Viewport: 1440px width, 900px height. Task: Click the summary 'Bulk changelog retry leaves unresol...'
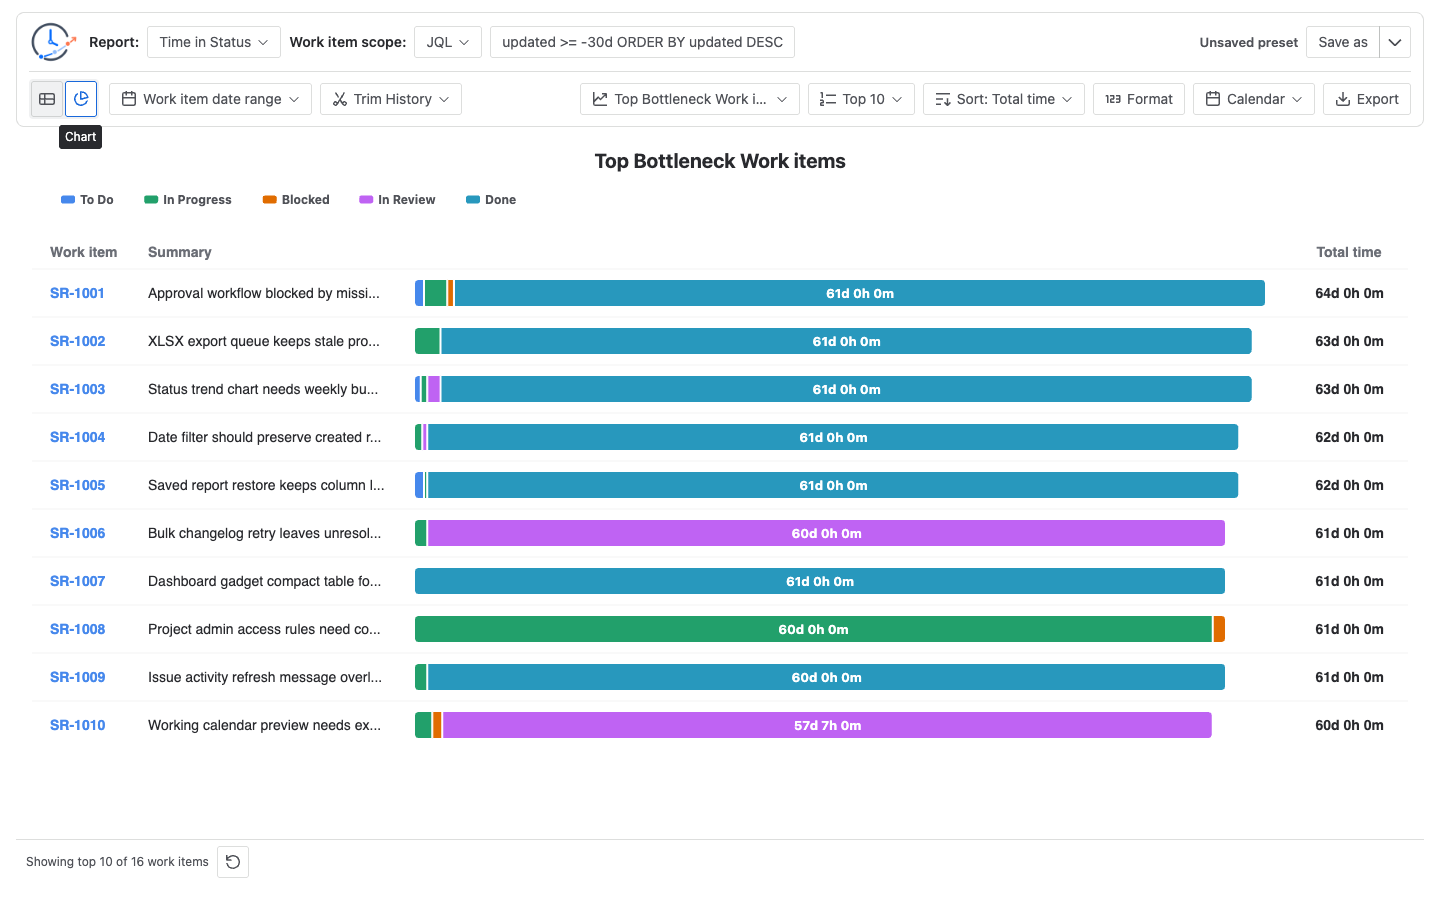[x=265, y=533]
